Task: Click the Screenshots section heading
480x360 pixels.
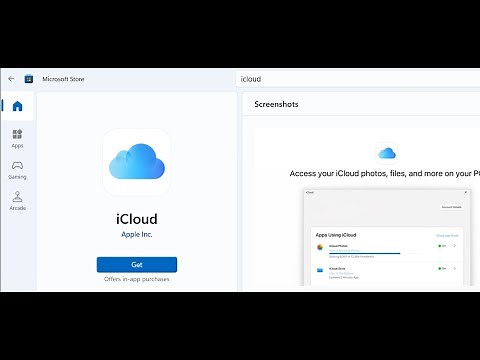Action: (x=276, y=104)
